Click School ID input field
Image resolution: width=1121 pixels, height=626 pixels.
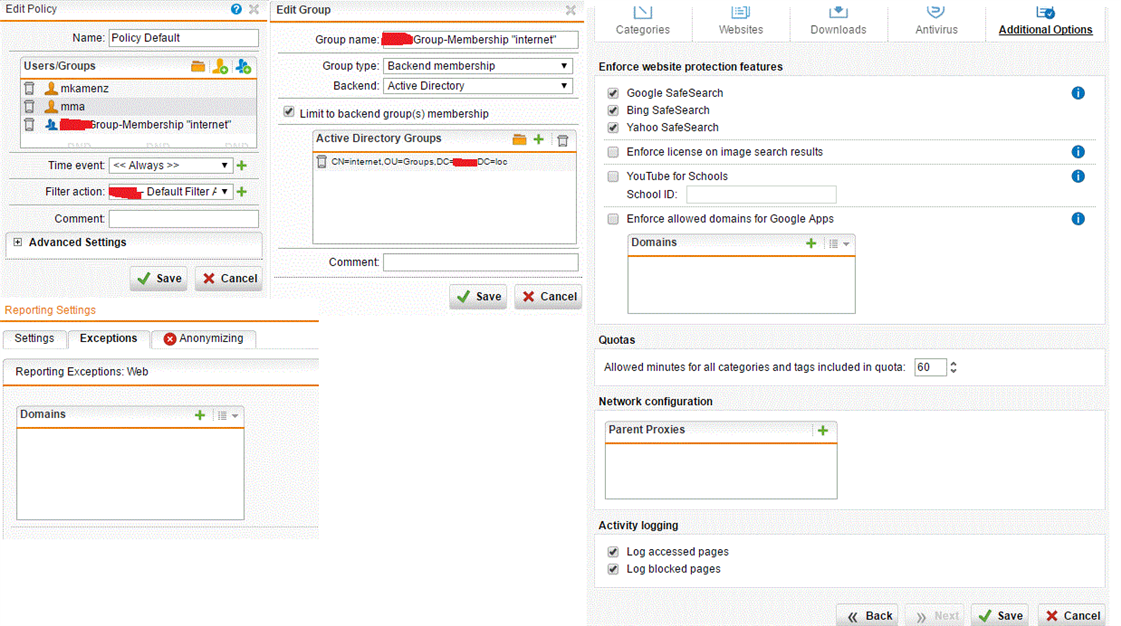click(x=761, y=194)
